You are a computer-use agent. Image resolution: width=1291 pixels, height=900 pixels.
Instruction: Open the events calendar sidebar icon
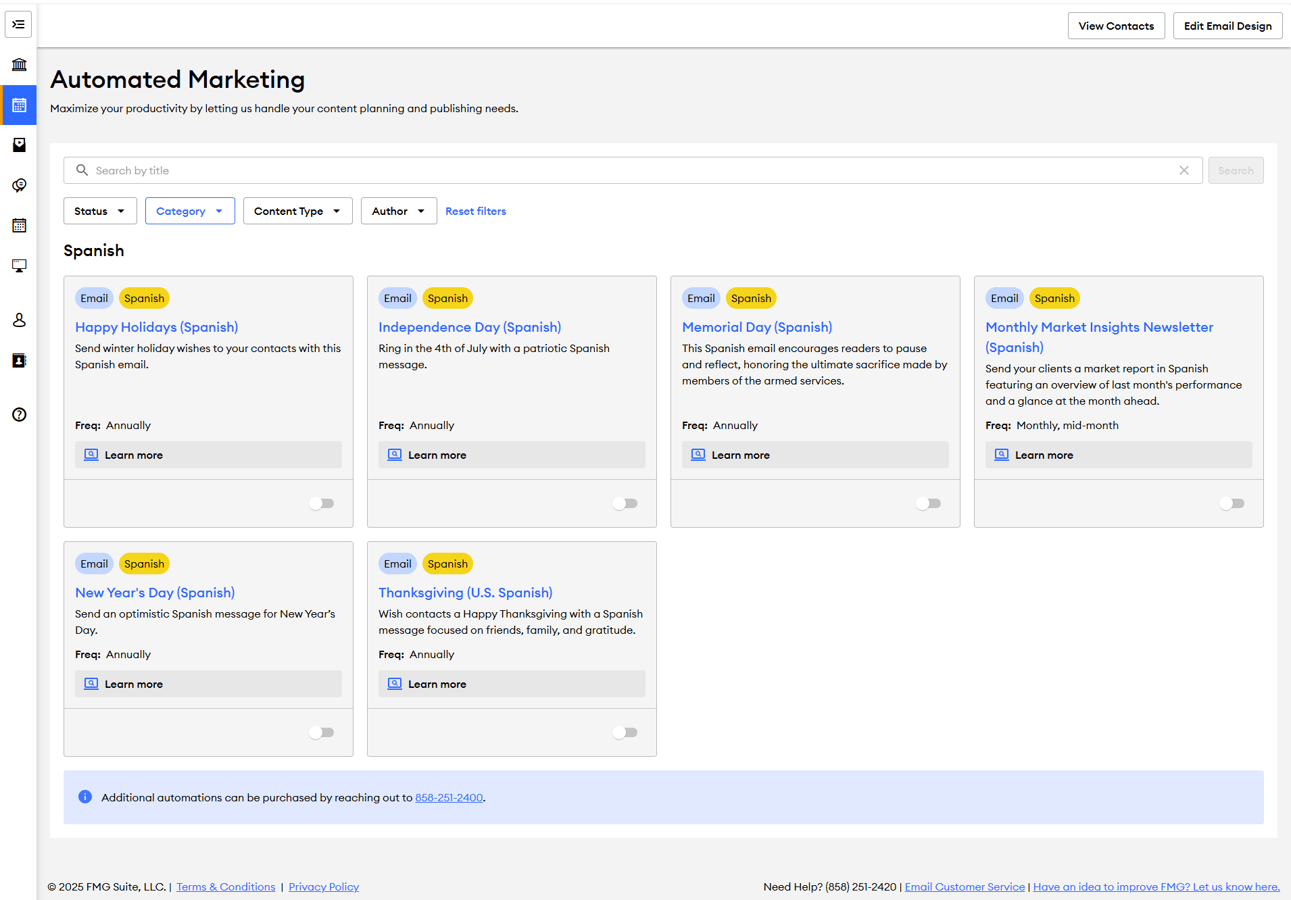pyautogui.click(x=18, y=225)
